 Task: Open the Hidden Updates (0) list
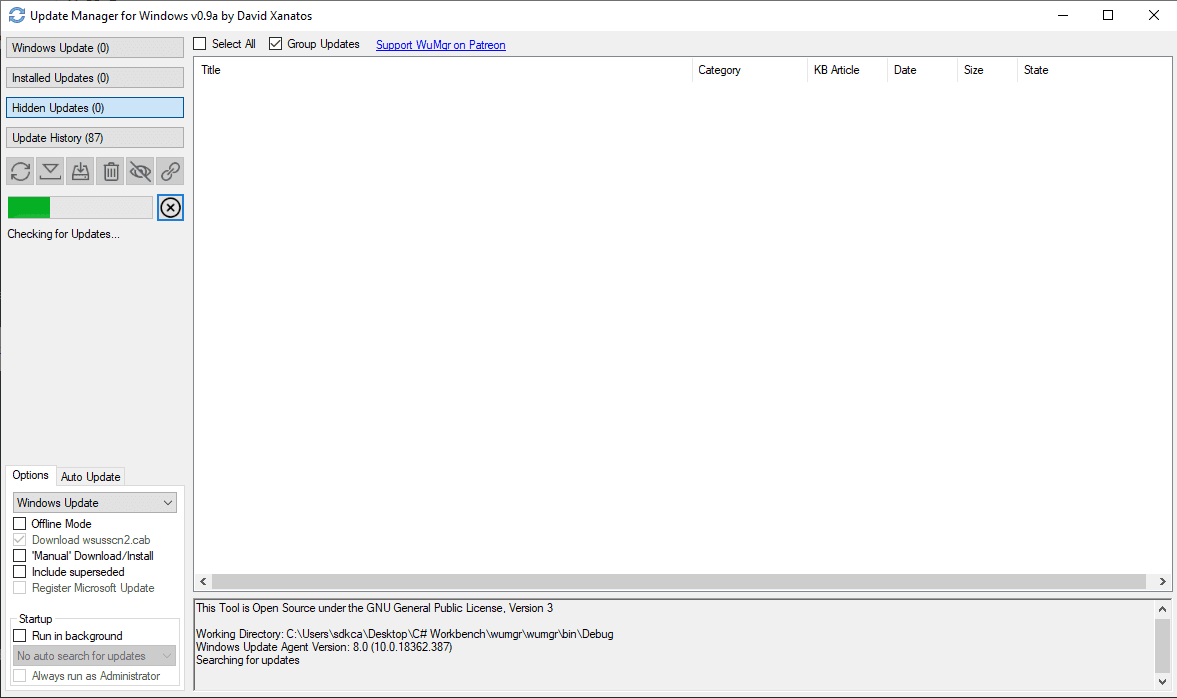point(95,107)
